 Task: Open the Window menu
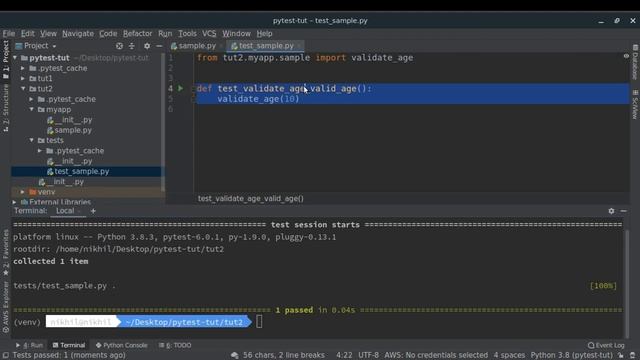click(236, 33)
